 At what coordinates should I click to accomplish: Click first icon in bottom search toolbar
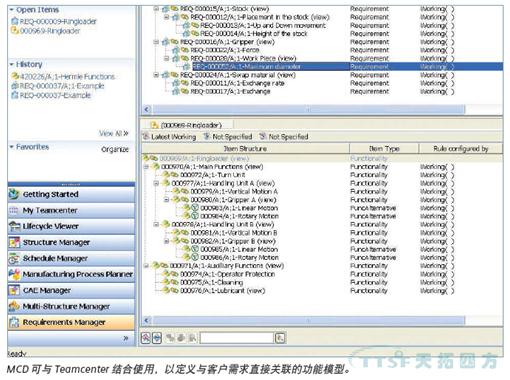(x=146, y=338)
